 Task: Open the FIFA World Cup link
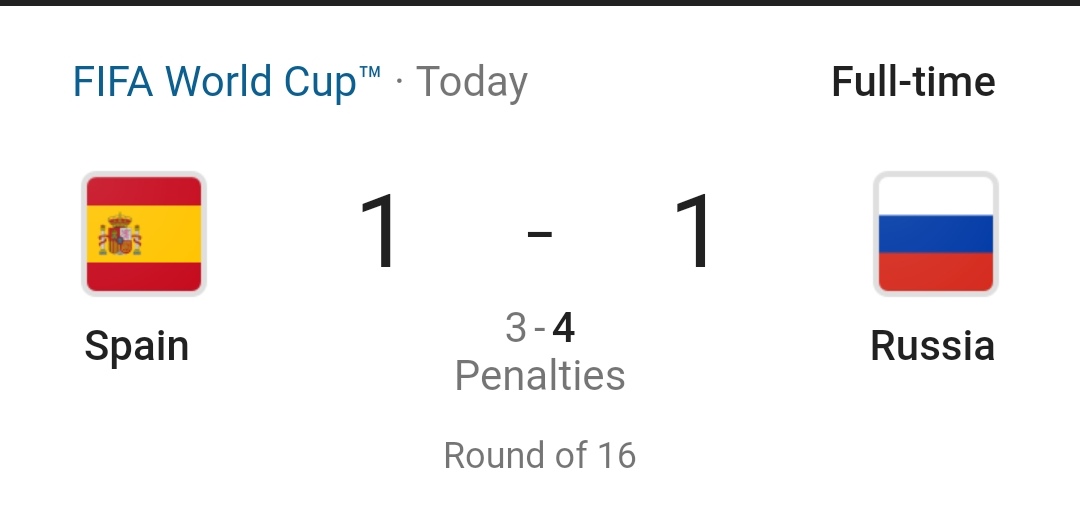click(227, 82)
